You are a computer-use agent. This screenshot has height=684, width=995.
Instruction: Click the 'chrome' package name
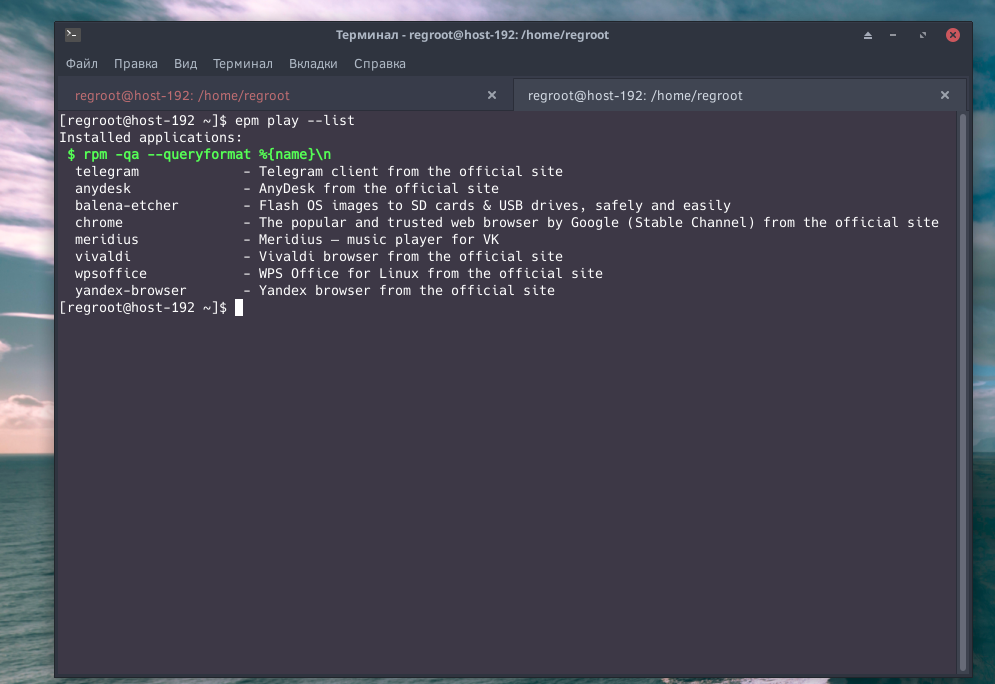[x=99, y=223]
